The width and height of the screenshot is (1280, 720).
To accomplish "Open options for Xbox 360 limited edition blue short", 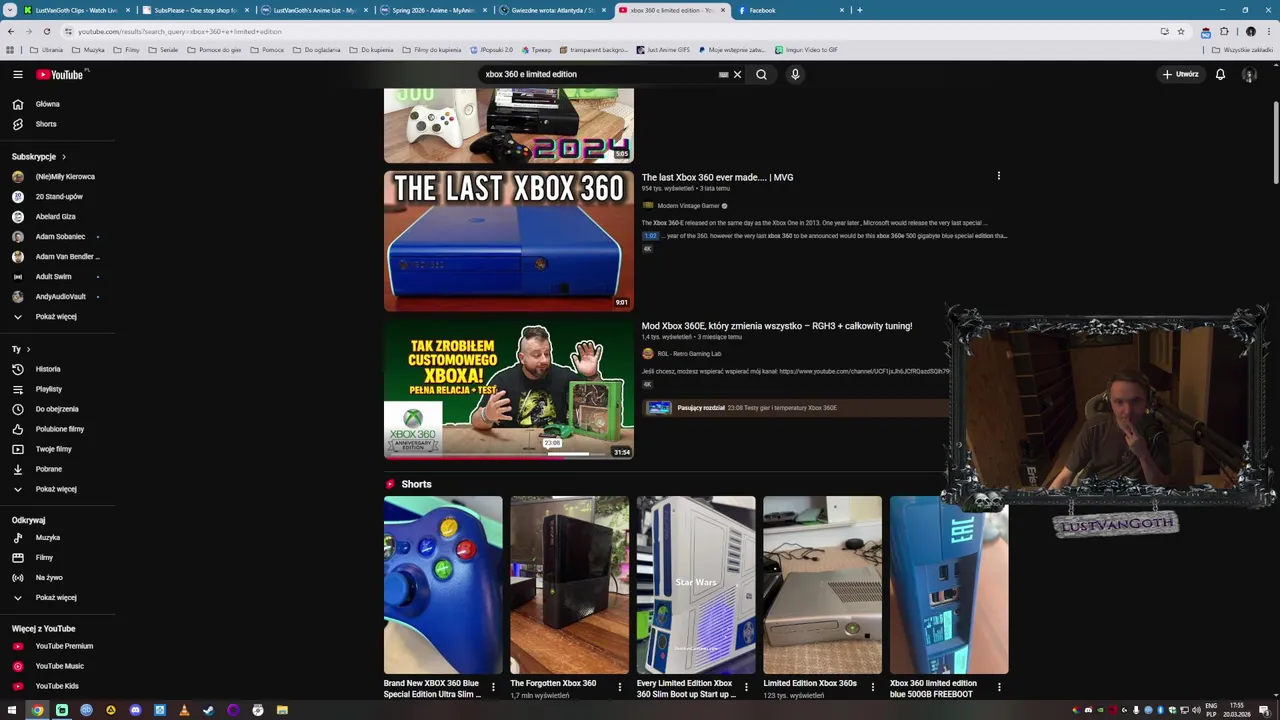I will [x=998, y=688].
